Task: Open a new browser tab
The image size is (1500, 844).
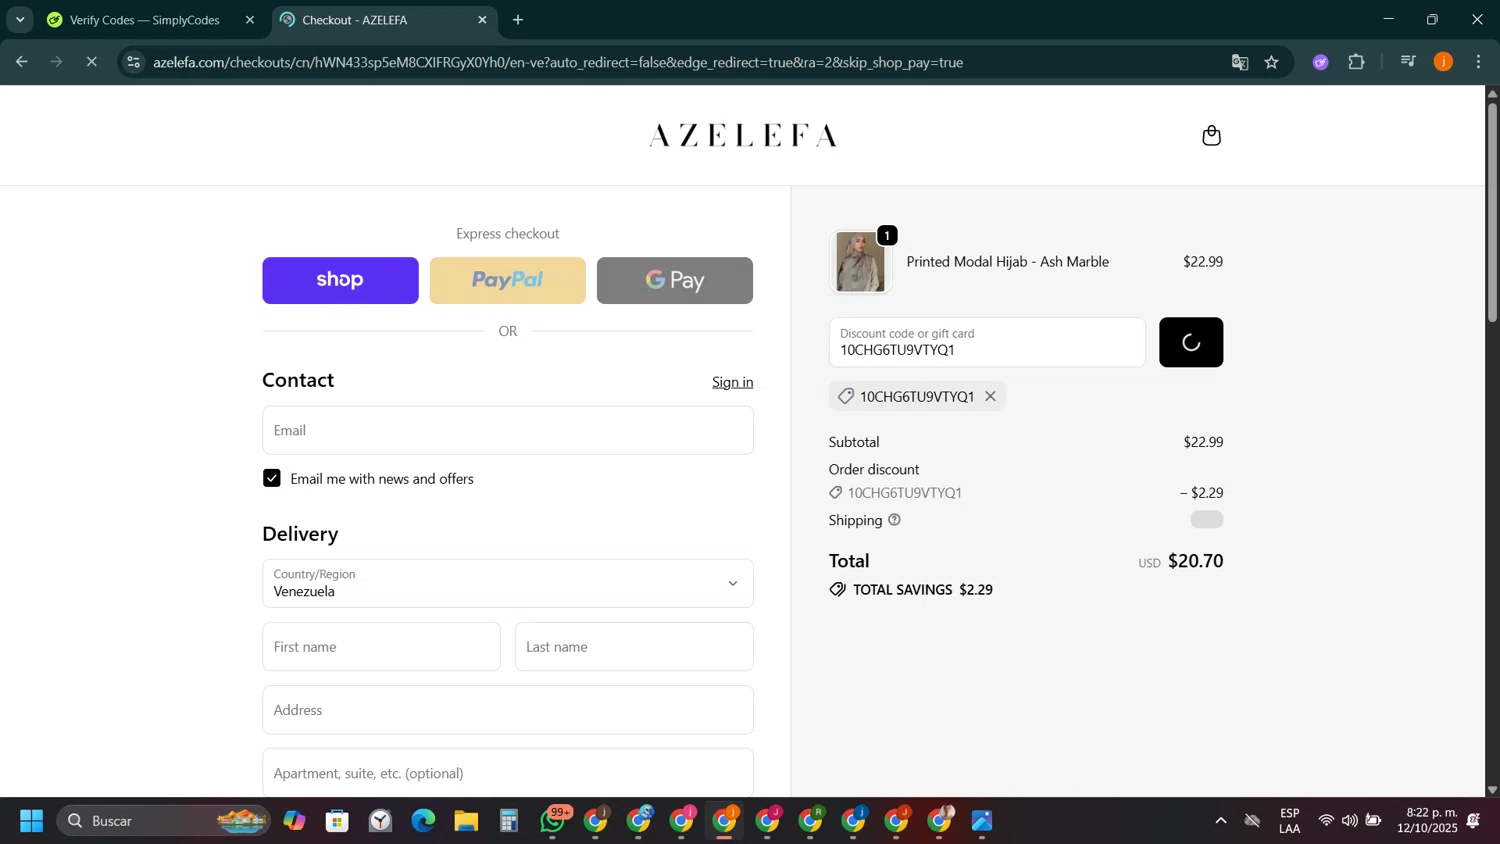Action: [518, 20]
